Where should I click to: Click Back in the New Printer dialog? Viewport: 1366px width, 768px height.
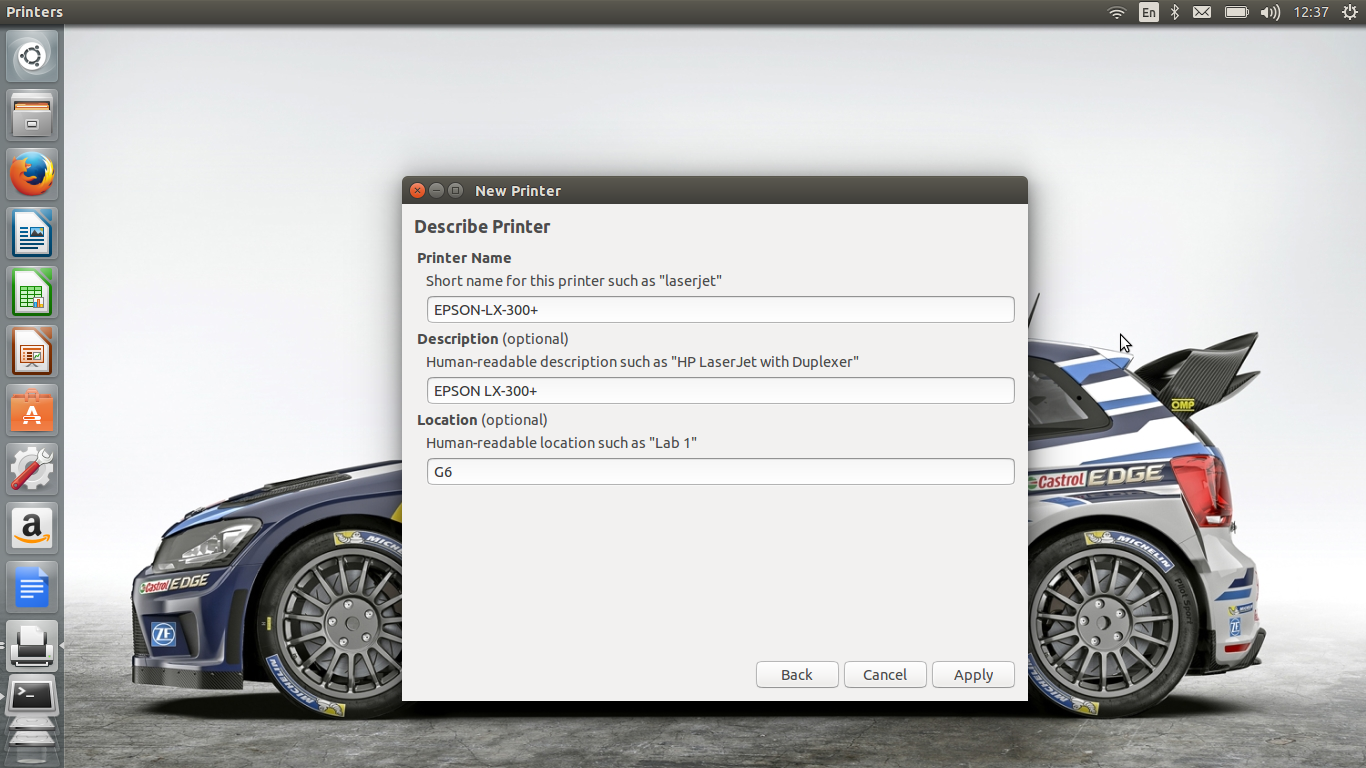[x=797, y=675]
